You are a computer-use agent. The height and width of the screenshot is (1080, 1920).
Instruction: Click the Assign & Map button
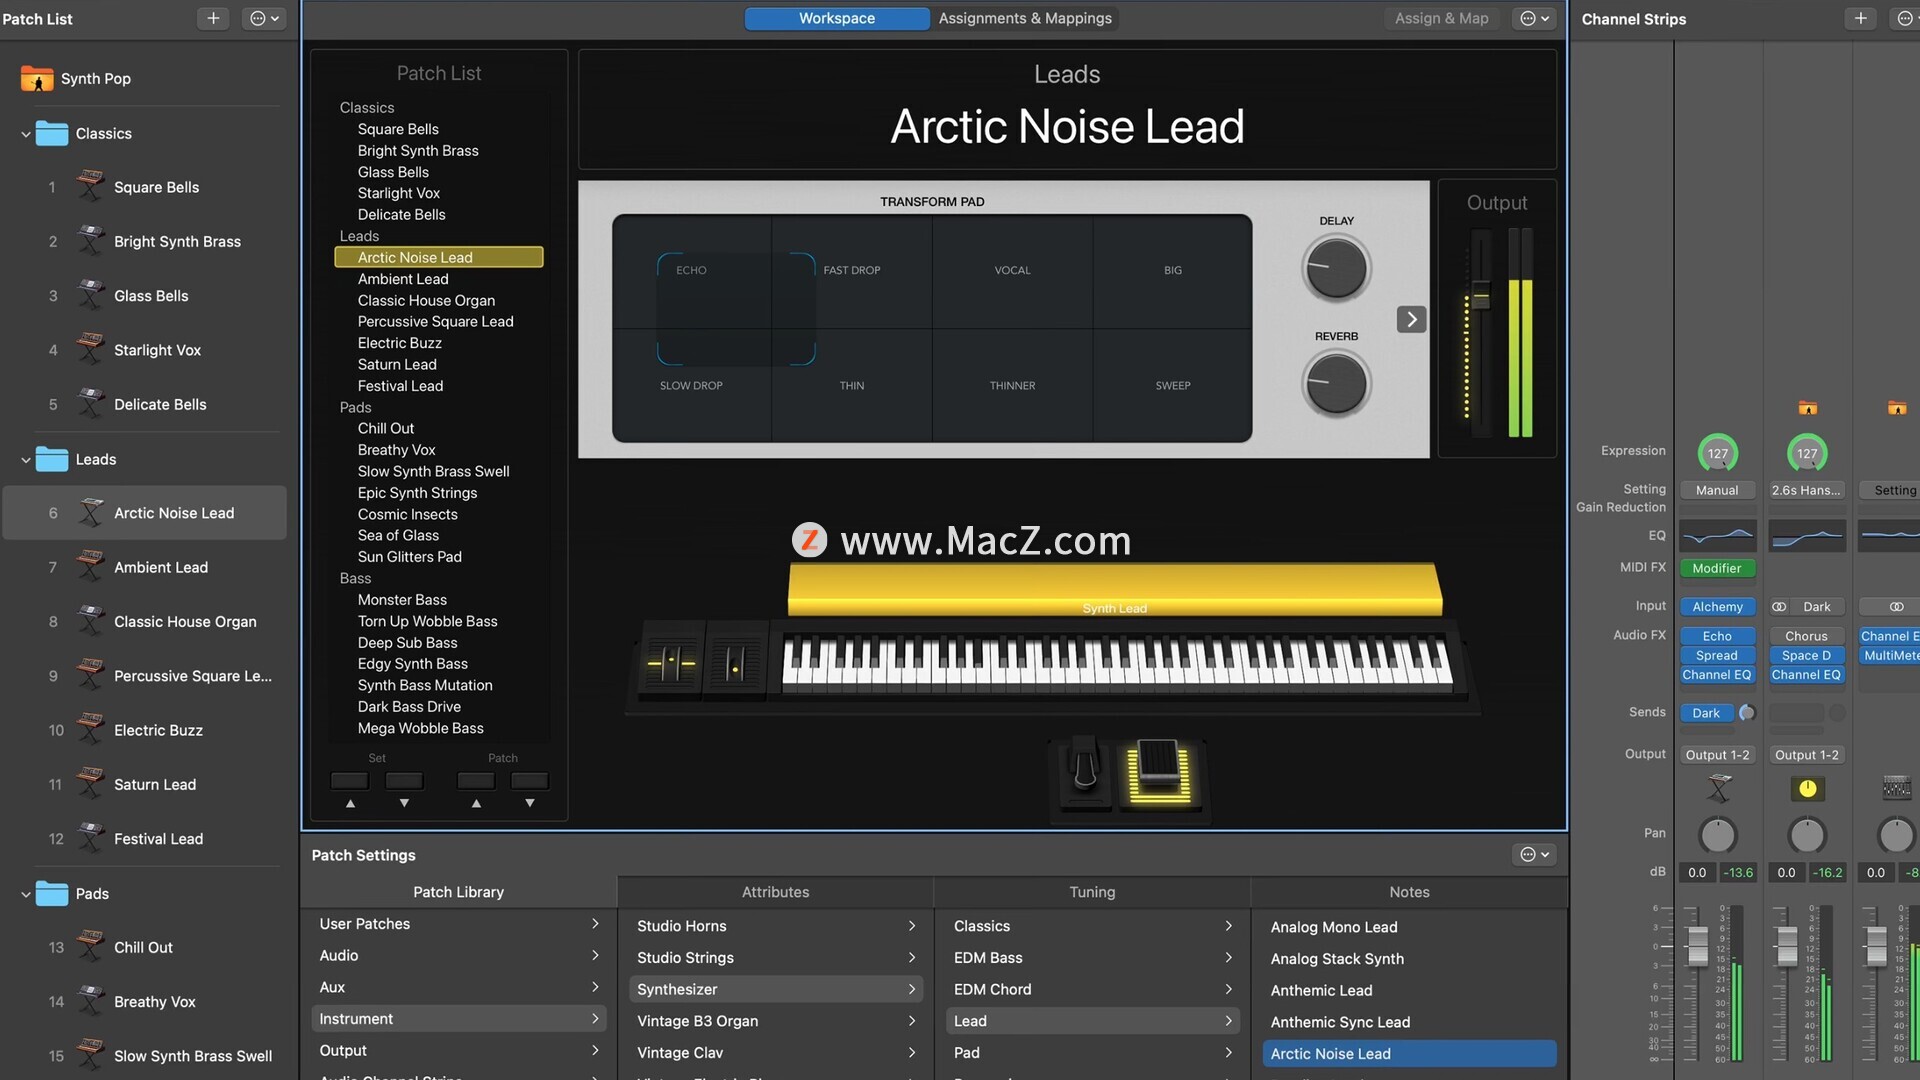[1441, 18]
